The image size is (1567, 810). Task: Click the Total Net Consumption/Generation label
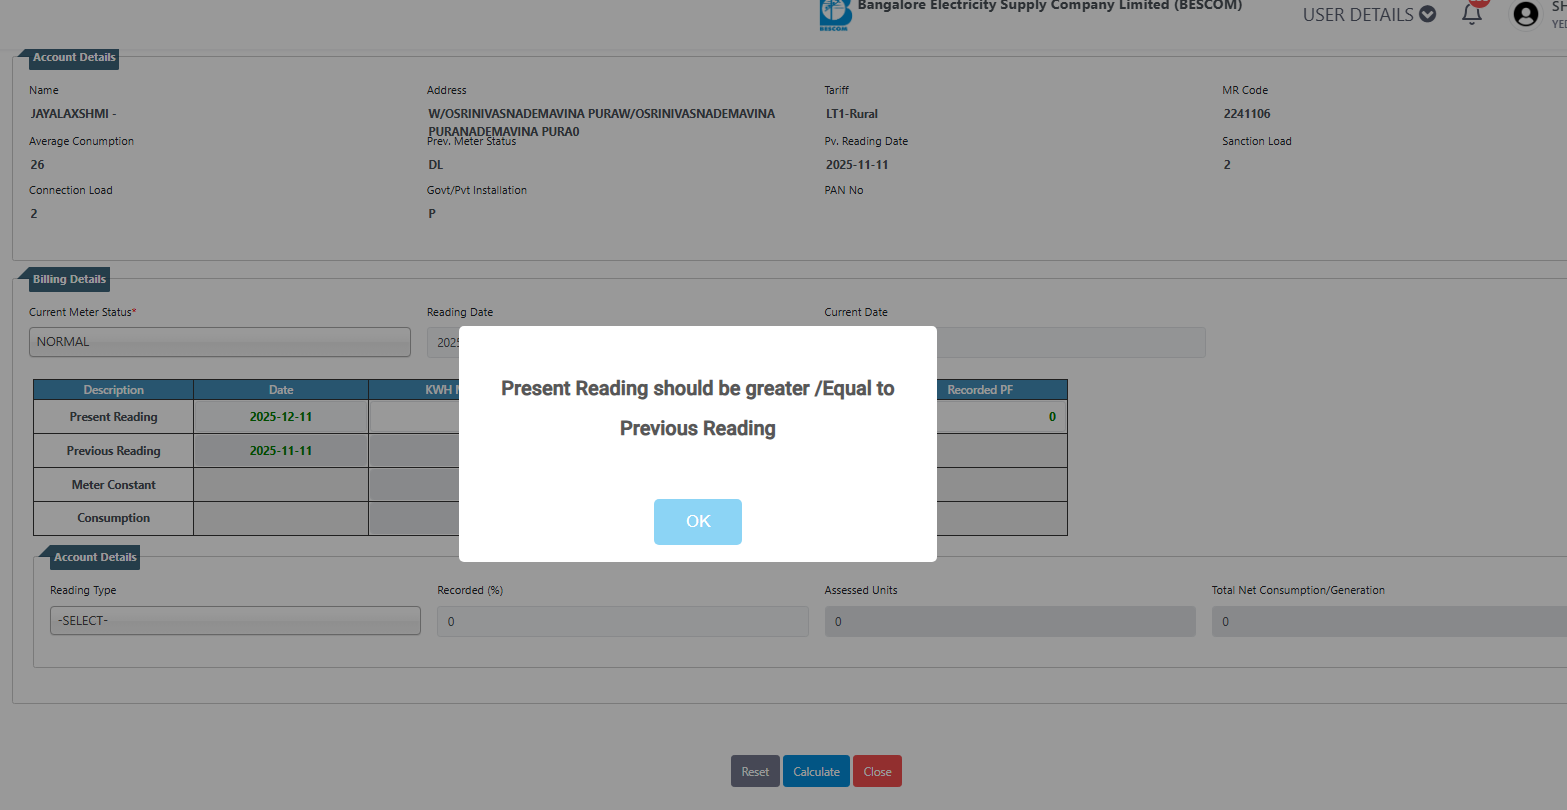coord(1298,590)
